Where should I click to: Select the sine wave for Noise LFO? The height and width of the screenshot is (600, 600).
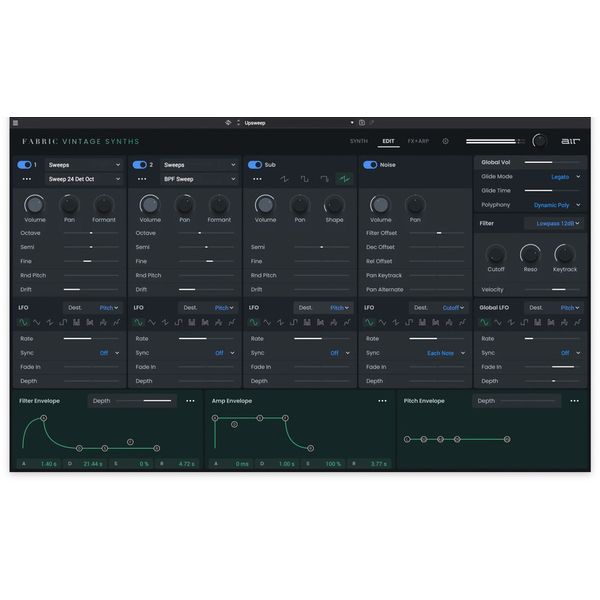click(369, 323)
